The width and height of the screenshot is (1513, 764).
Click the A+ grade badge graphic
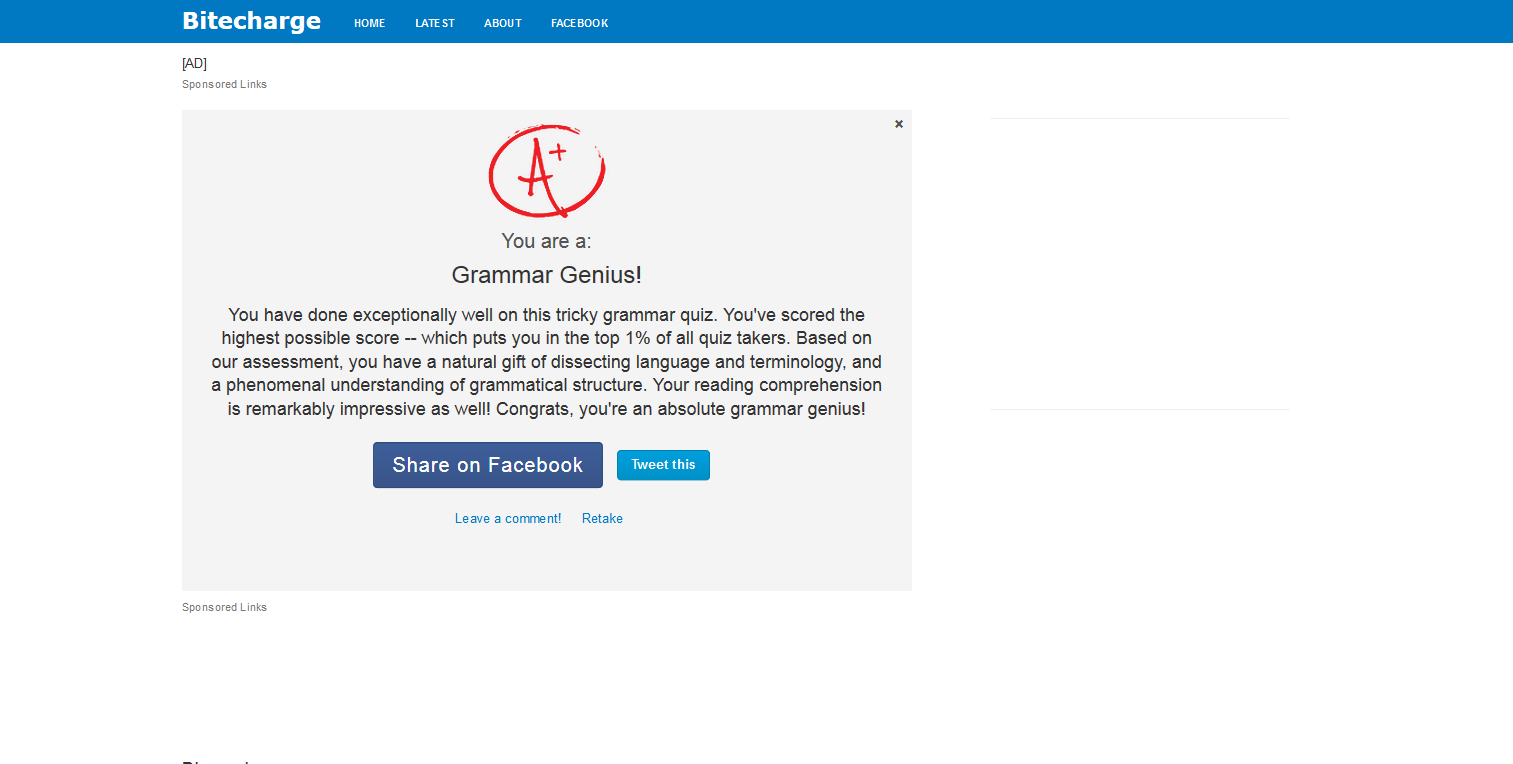point(546,170)
